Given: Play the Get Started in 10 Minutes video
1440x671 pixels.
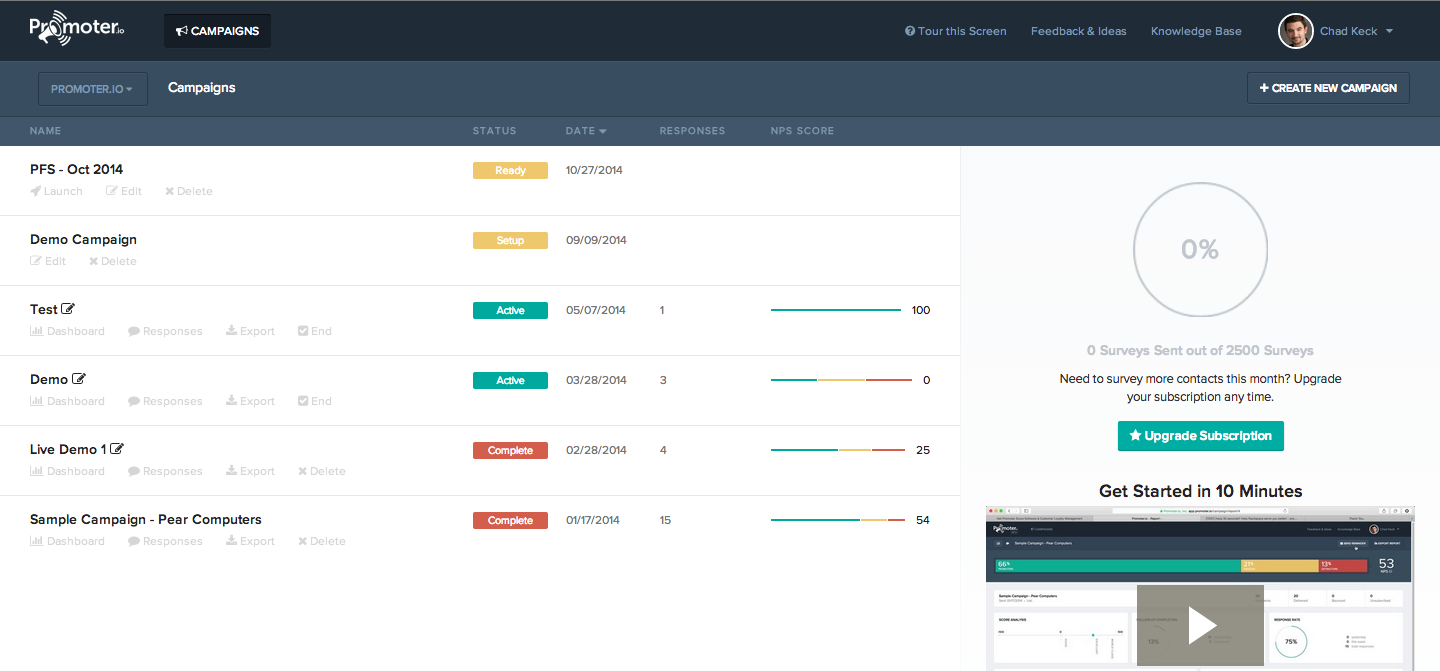Looking at the screenshot, I should 1200,625.
